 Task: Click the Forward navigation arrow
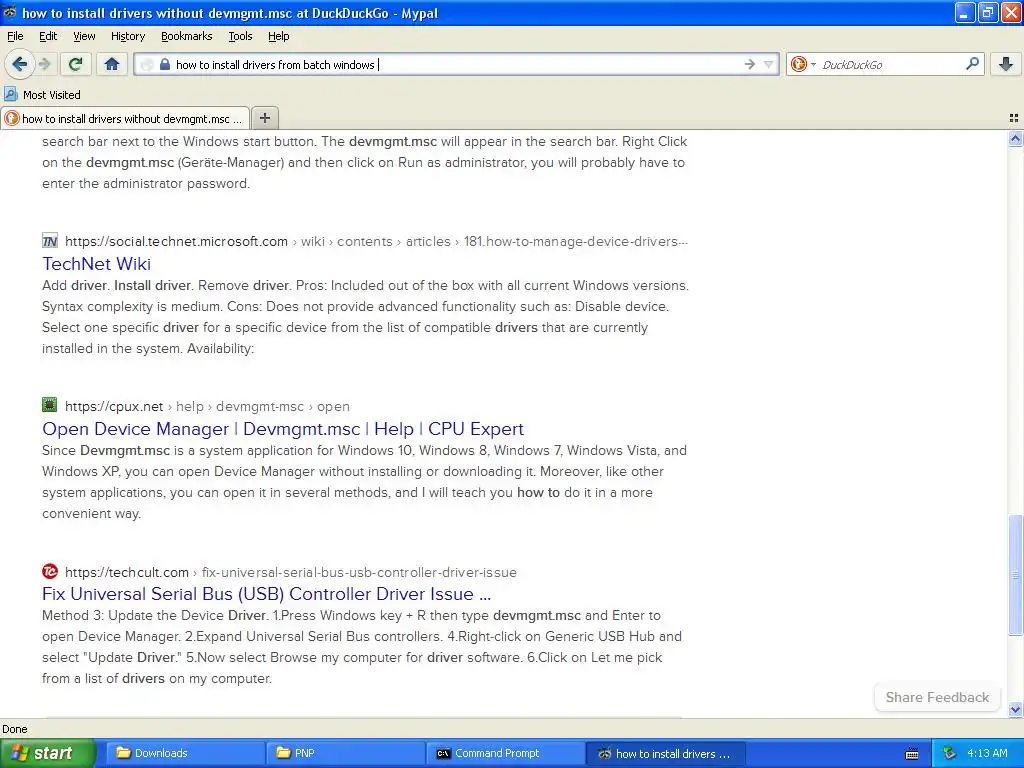point(44,64)
